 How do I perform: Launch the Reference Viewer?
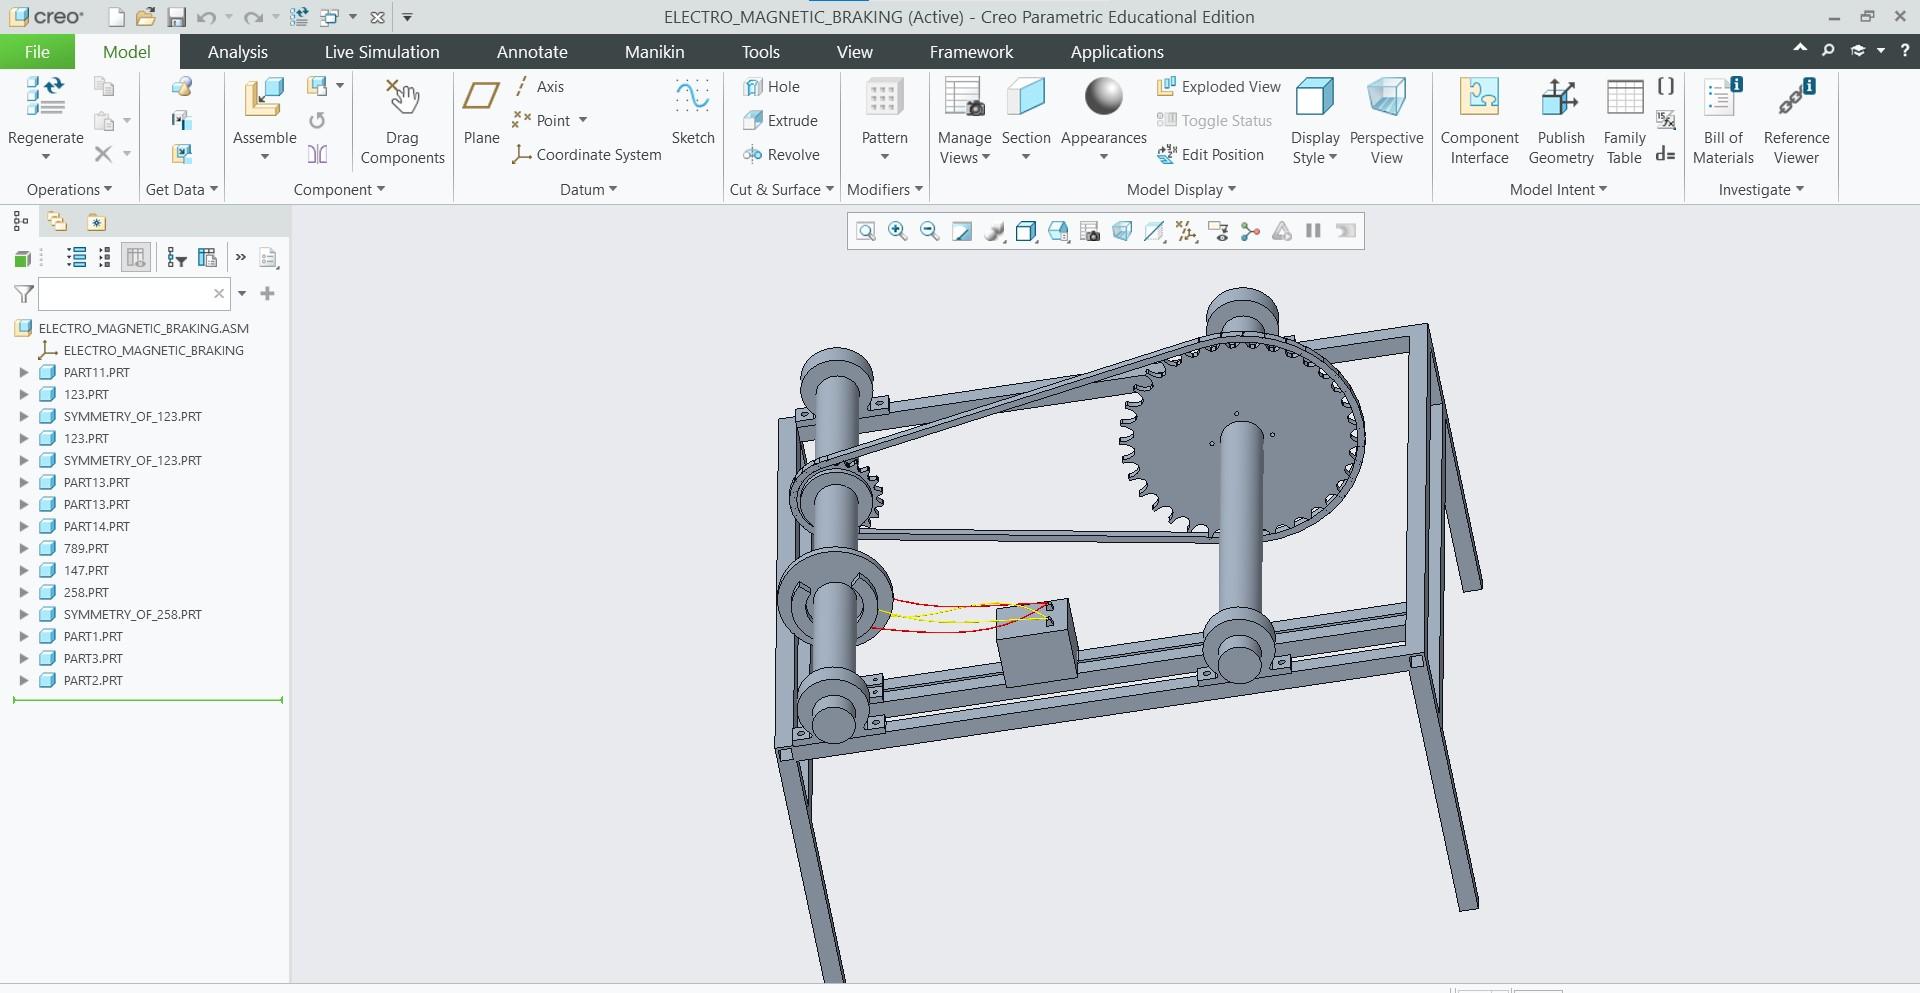click(1796, 120)
